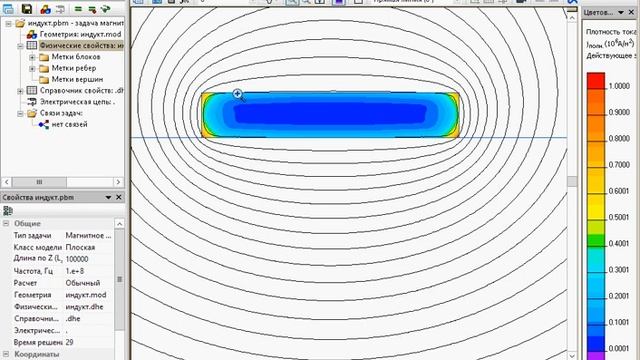Click the table icon beside Физические свойства
The image size is (640, 360).
(31, 46)
